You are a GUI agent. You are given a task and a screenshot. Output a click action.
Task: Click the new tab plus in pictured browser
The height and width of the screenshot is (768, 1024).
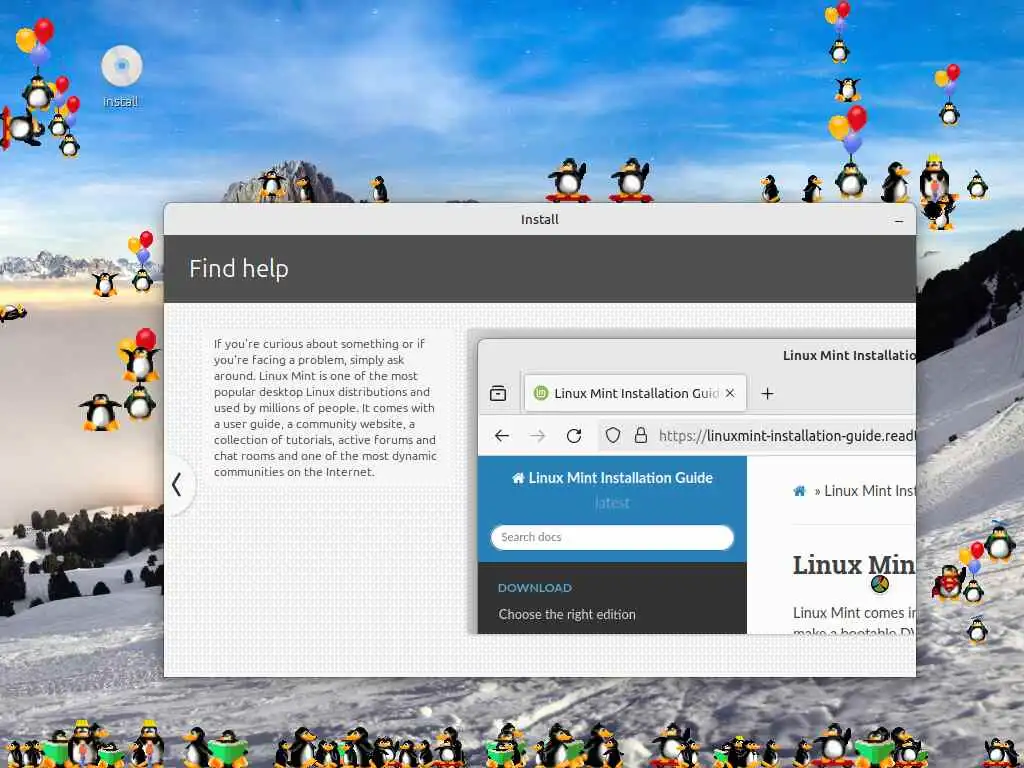(767, 393)
